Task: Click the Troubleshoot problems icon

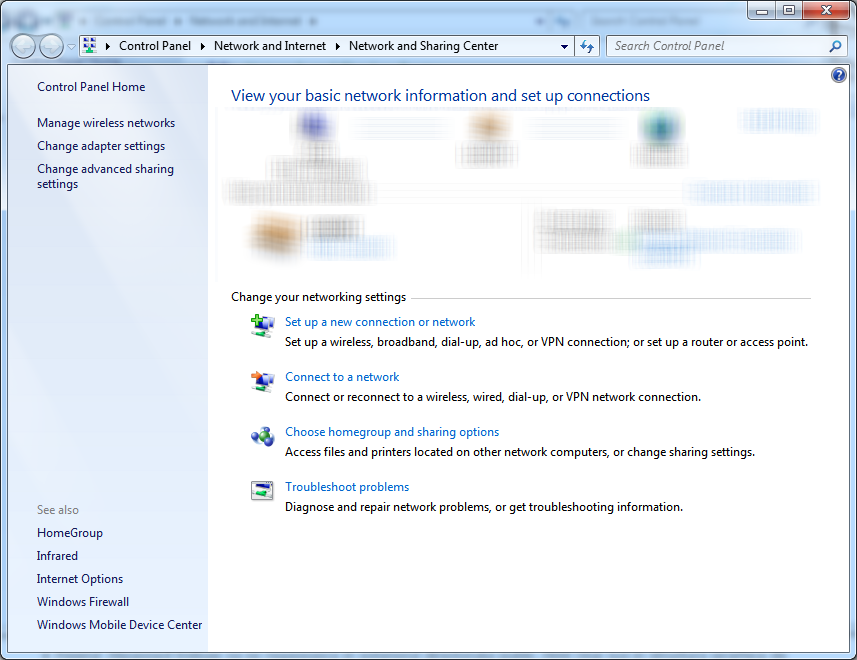Action: (262, 490)
